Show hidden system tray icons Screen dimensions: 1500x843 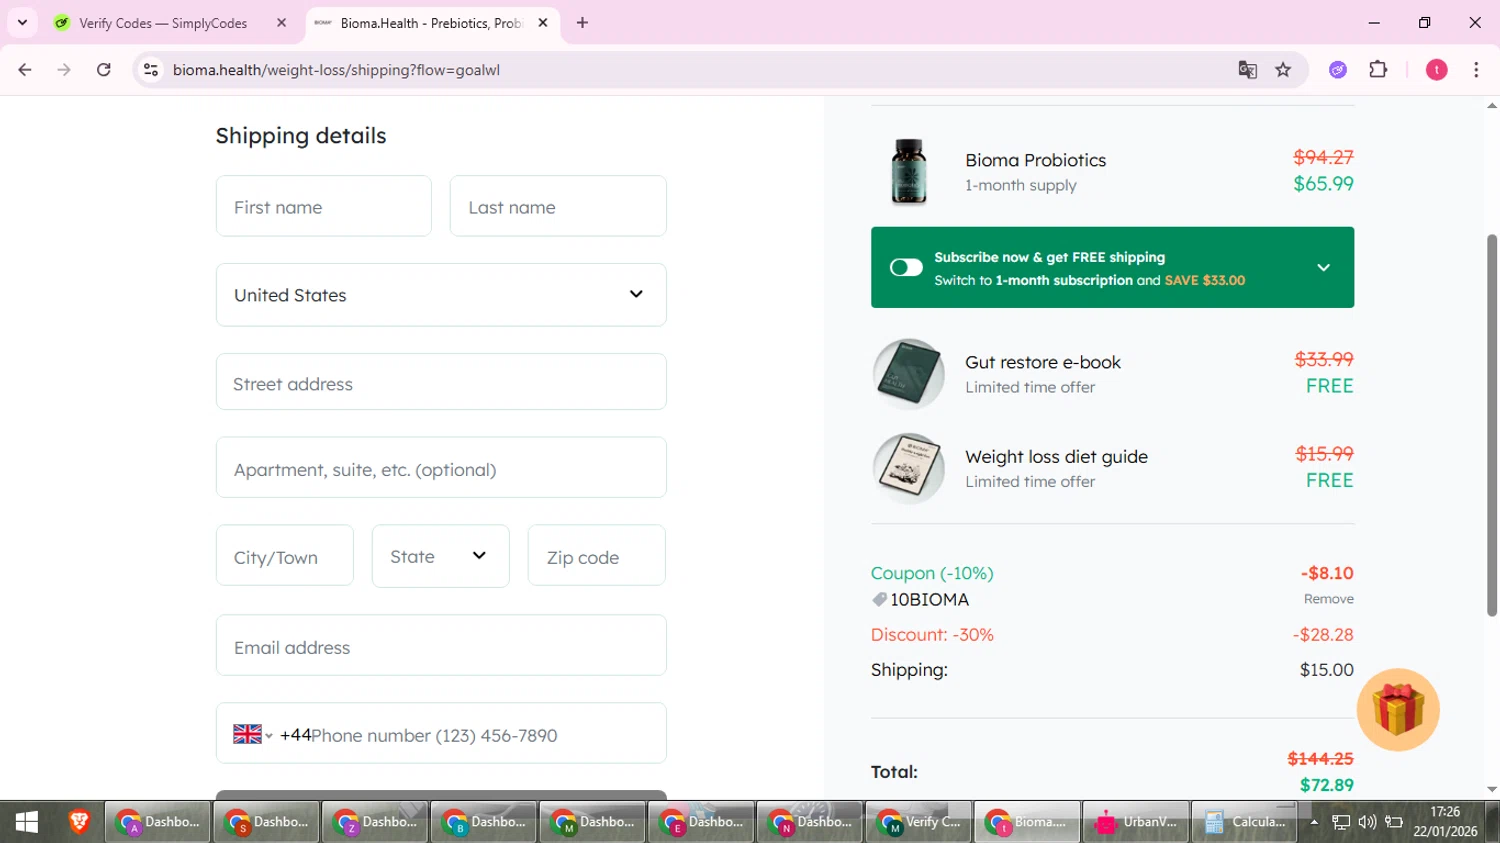[1314, 822]
